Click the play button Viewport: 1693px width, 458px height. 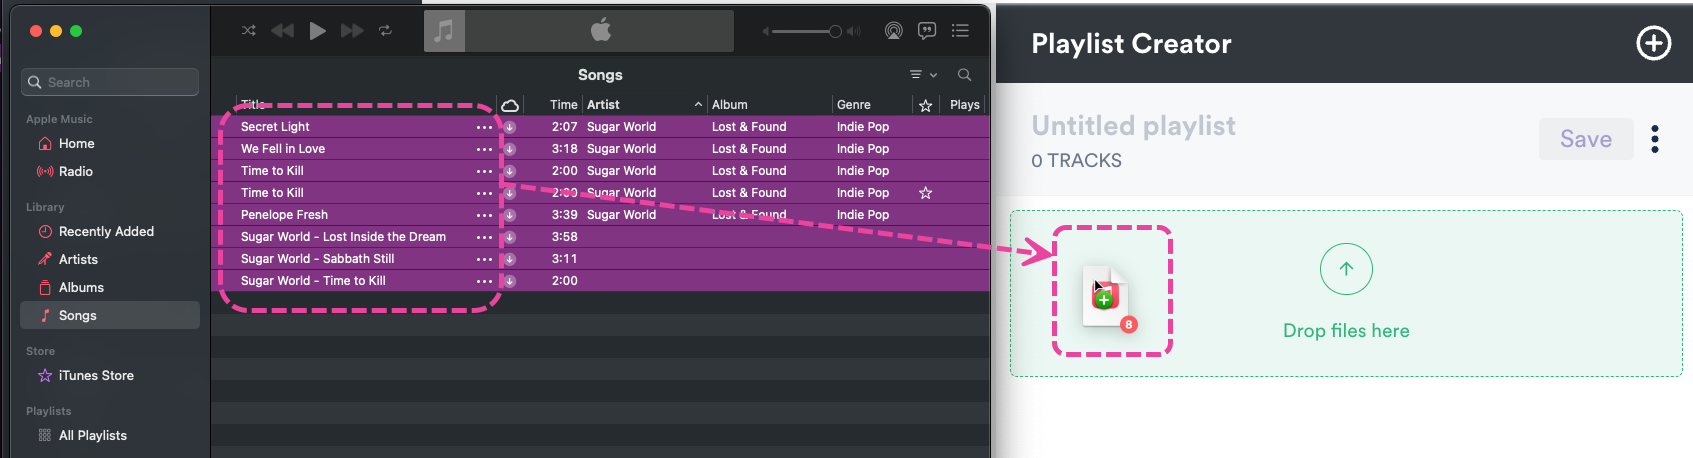[317, 31]
